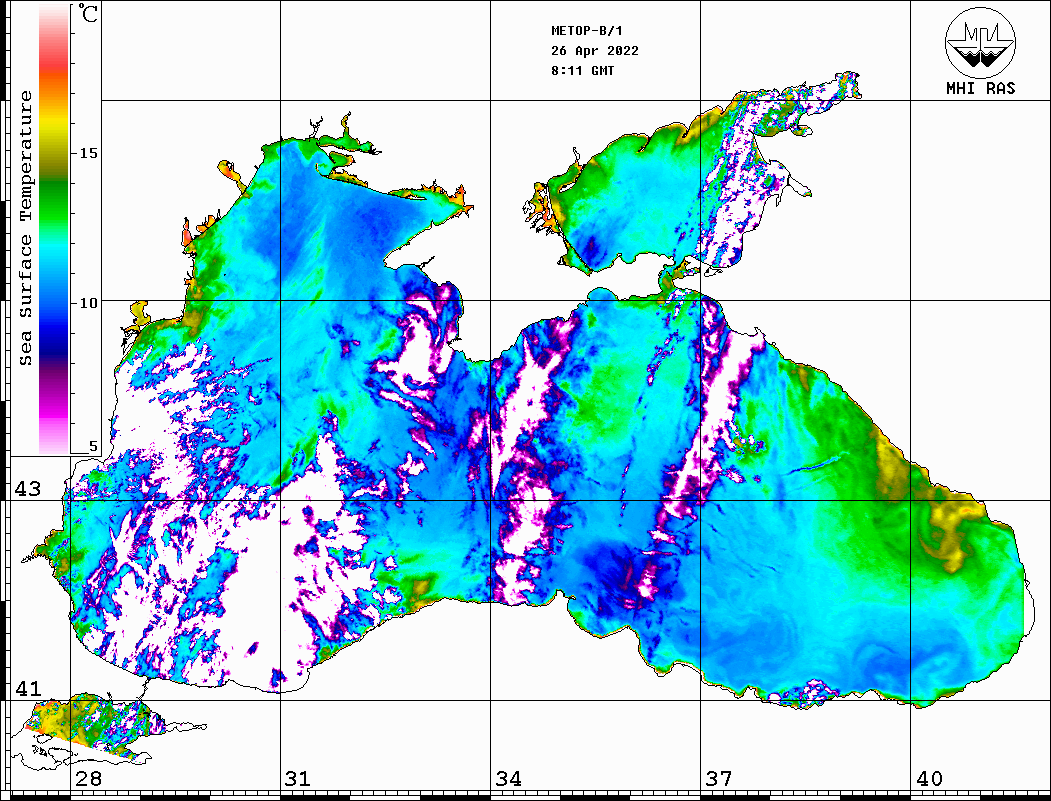1051x801 pixels.
Task: Click latitude label '43'
Action: click(28, 489)
